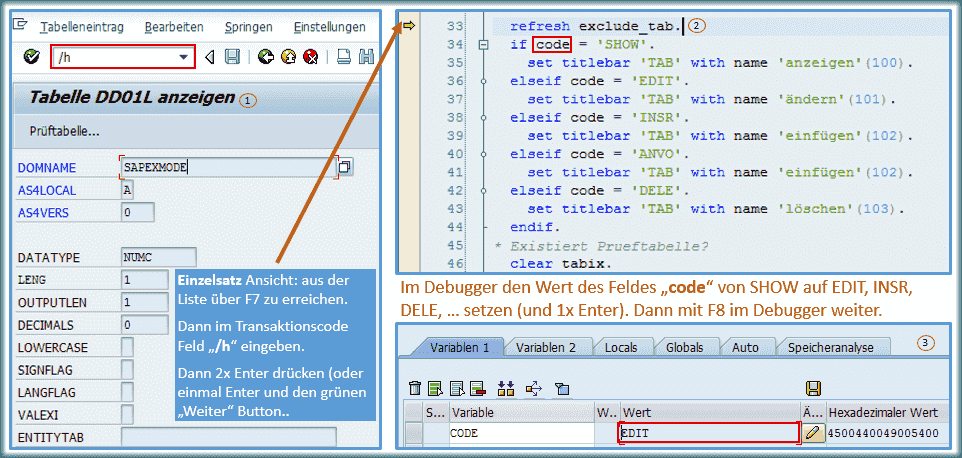Click the green Back arrow icon

click(265, 57)
